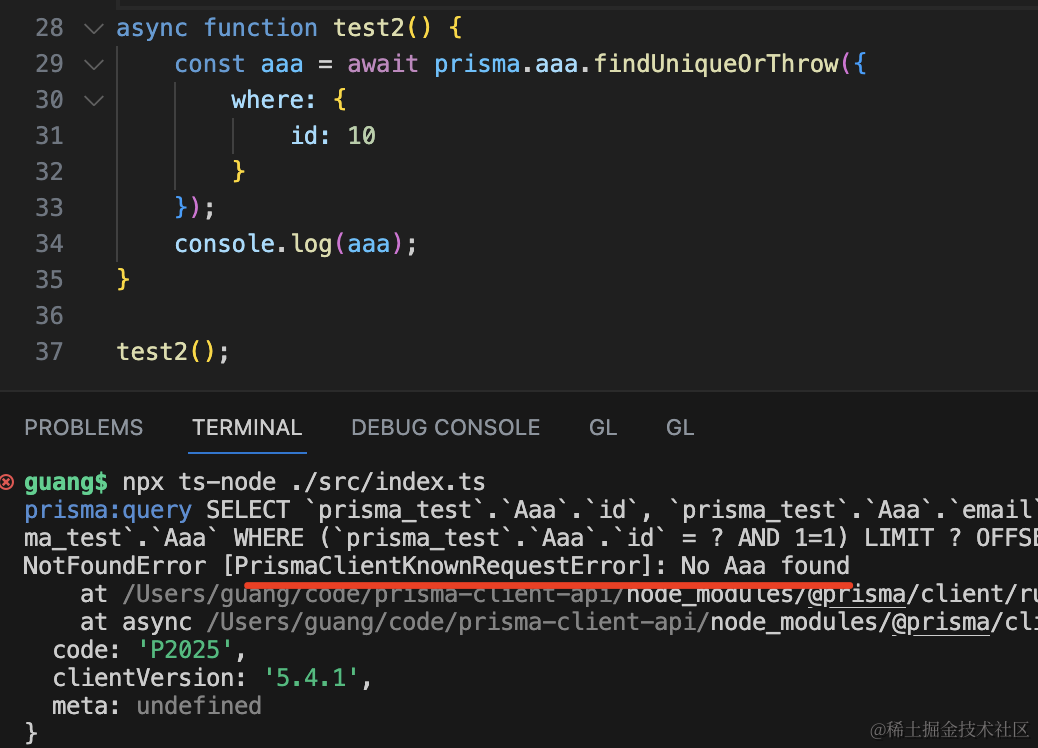Open the file path in the 'at async' stack line
Image resolution: width=1038 pixels, height=748 pixels.
600,622
